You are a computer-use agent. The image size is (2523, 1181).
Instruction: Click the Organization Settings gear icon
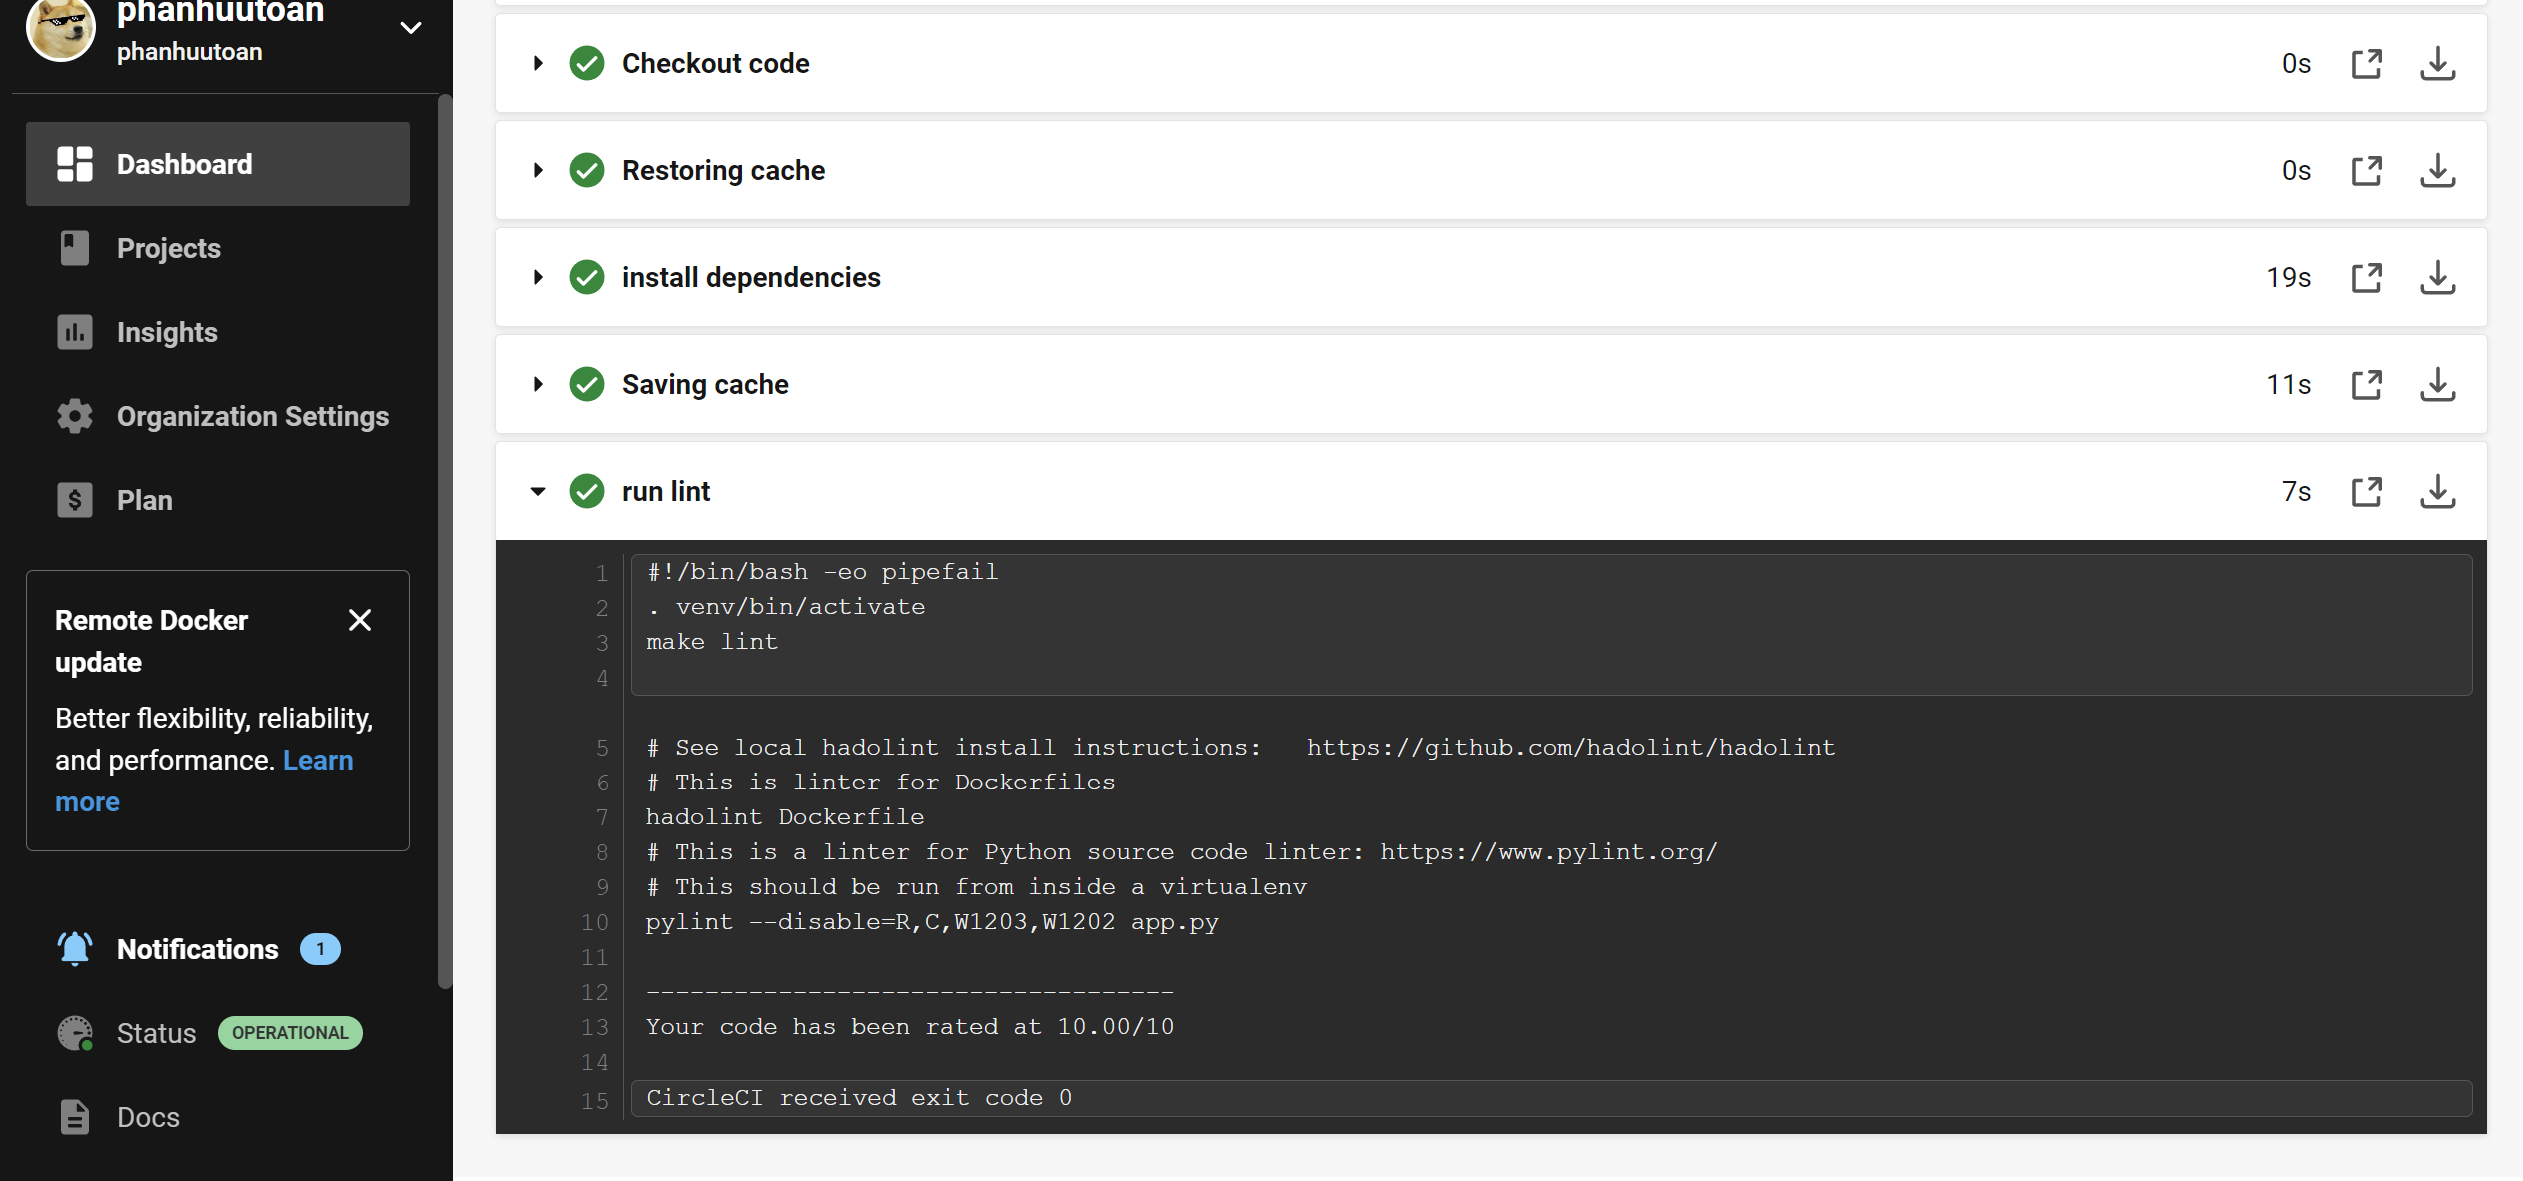(x=75, y=416)
